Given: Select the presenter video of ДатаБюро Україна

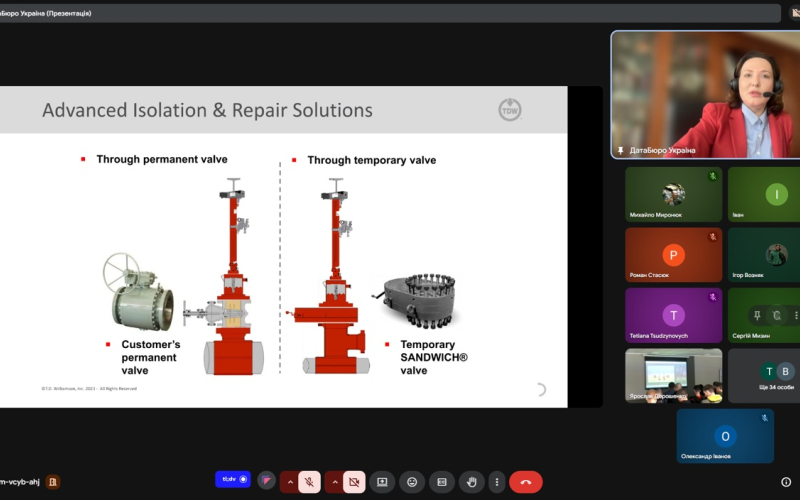Looking at the screenshot, I should point(705,95).
